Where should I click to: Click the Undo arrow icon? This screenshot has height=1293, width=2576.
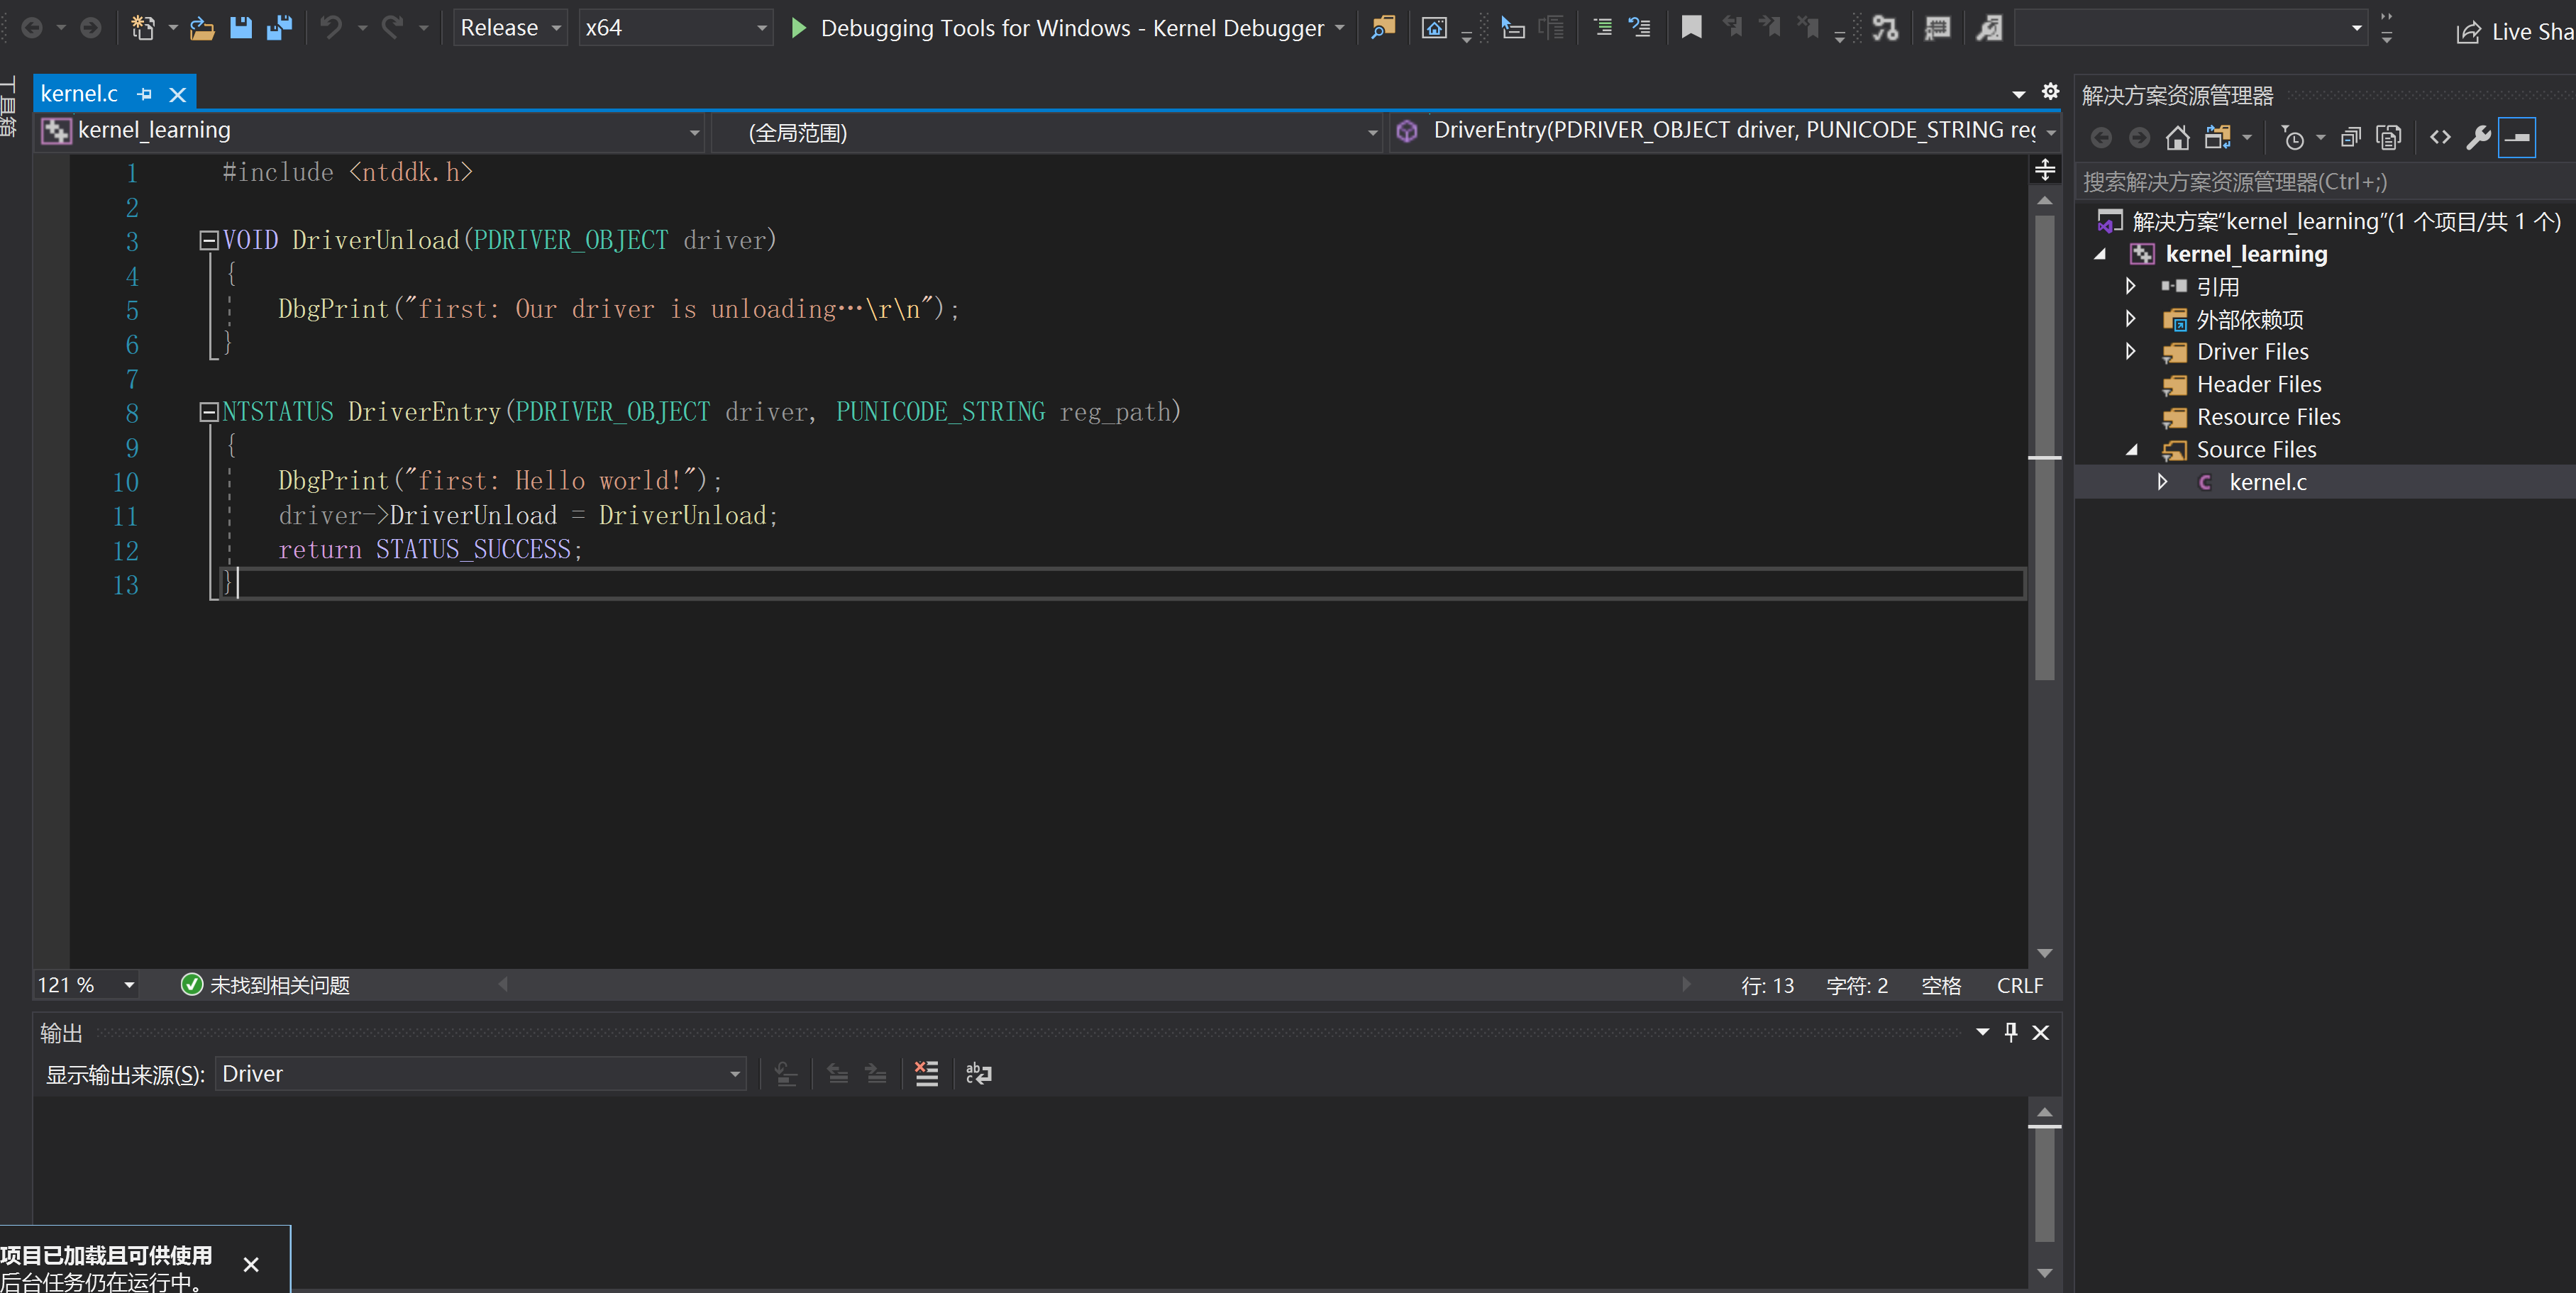pyautogui.click(x=331, y=28)
